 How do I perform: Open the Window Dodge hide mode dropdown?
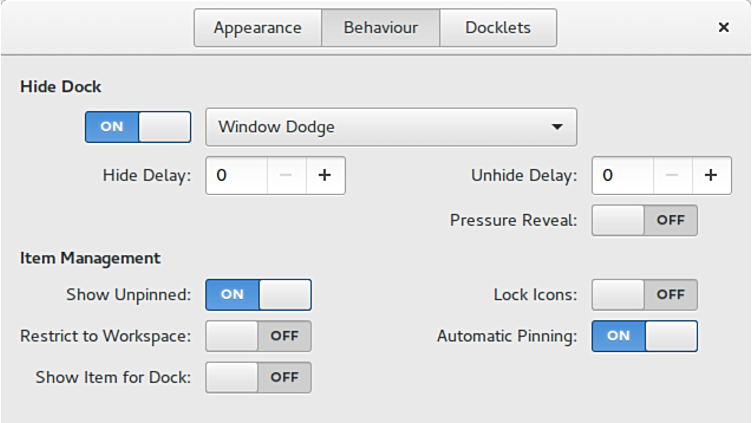click(390, 127)
